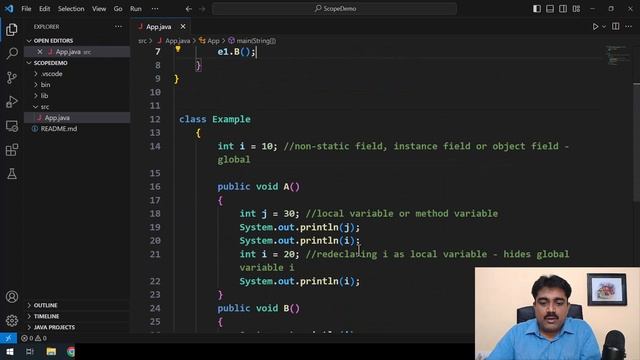
Task: Expand the .vscode folder
Action: point(51,74)
